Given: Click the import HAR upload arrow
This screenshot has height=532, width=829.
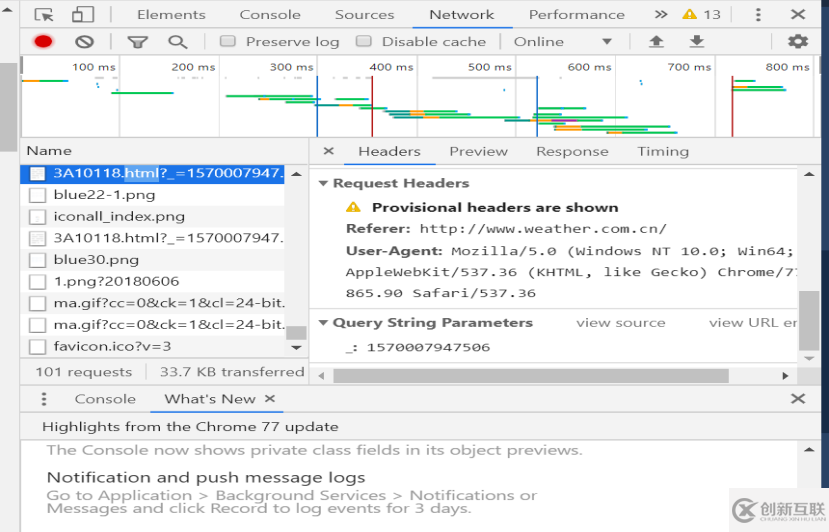Looking at the screenshot, I should [656, 42].
